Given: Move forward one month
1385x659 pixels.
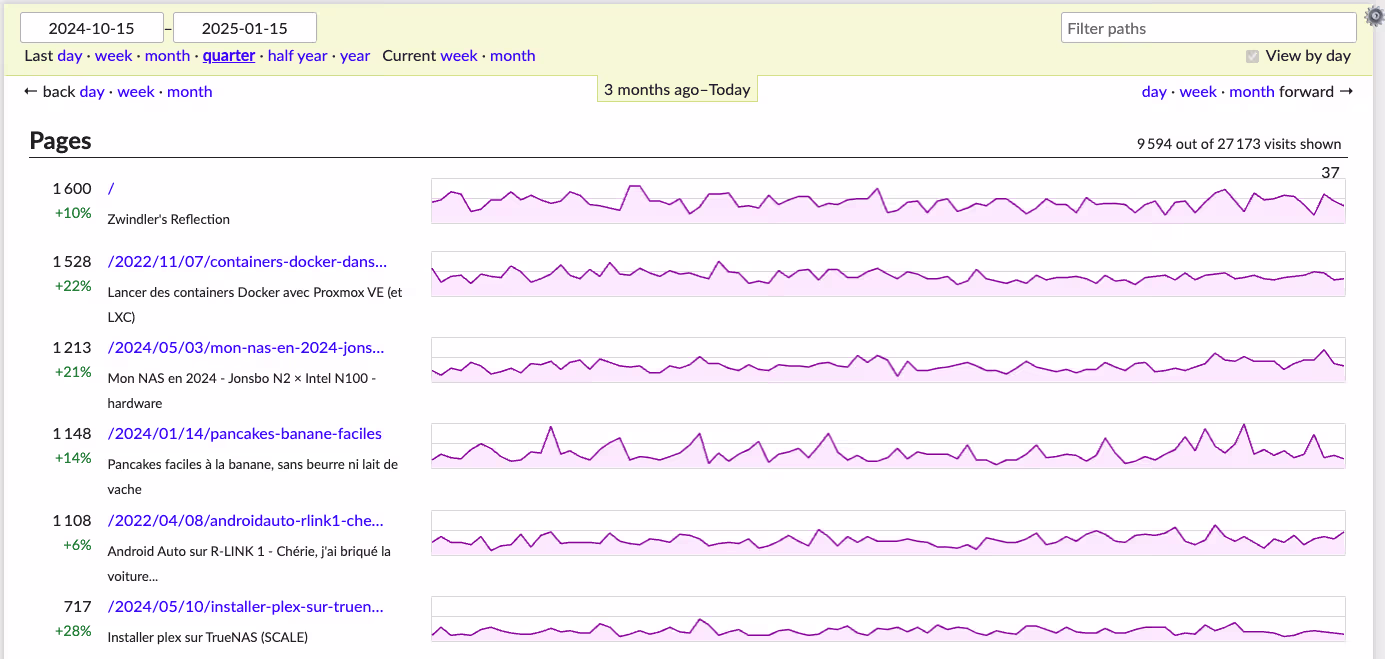Looking at the screenshot, I should pos(1252,92).
